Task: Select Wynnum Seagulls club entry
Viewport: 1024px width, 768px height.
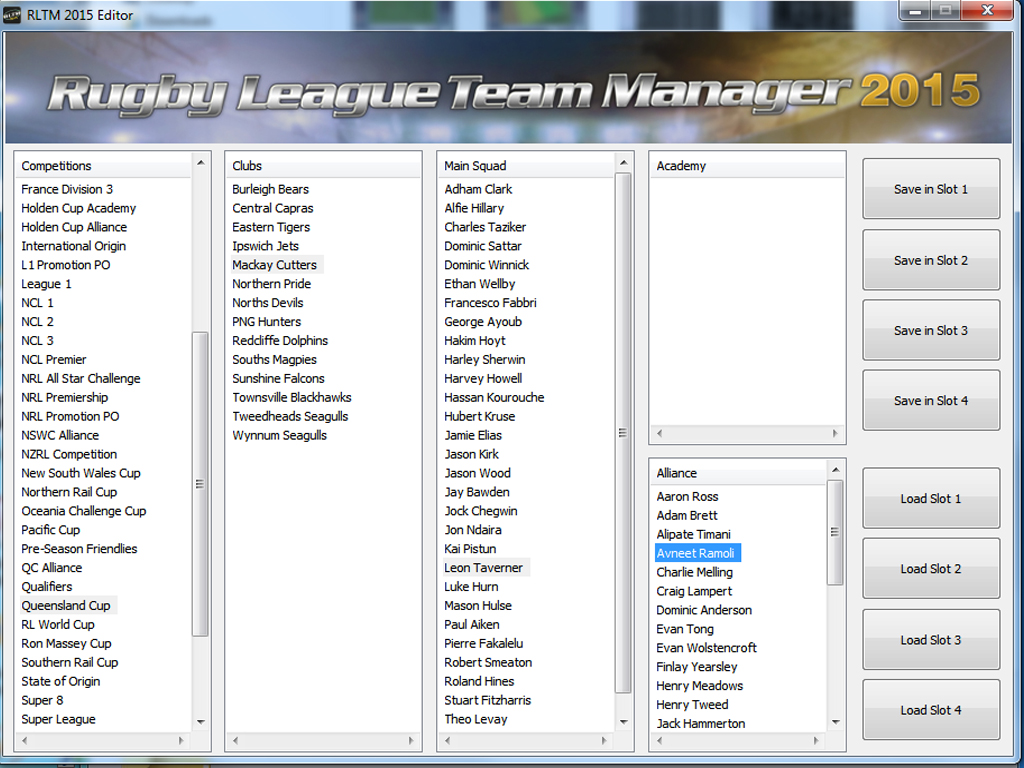Action: [280, 435]
